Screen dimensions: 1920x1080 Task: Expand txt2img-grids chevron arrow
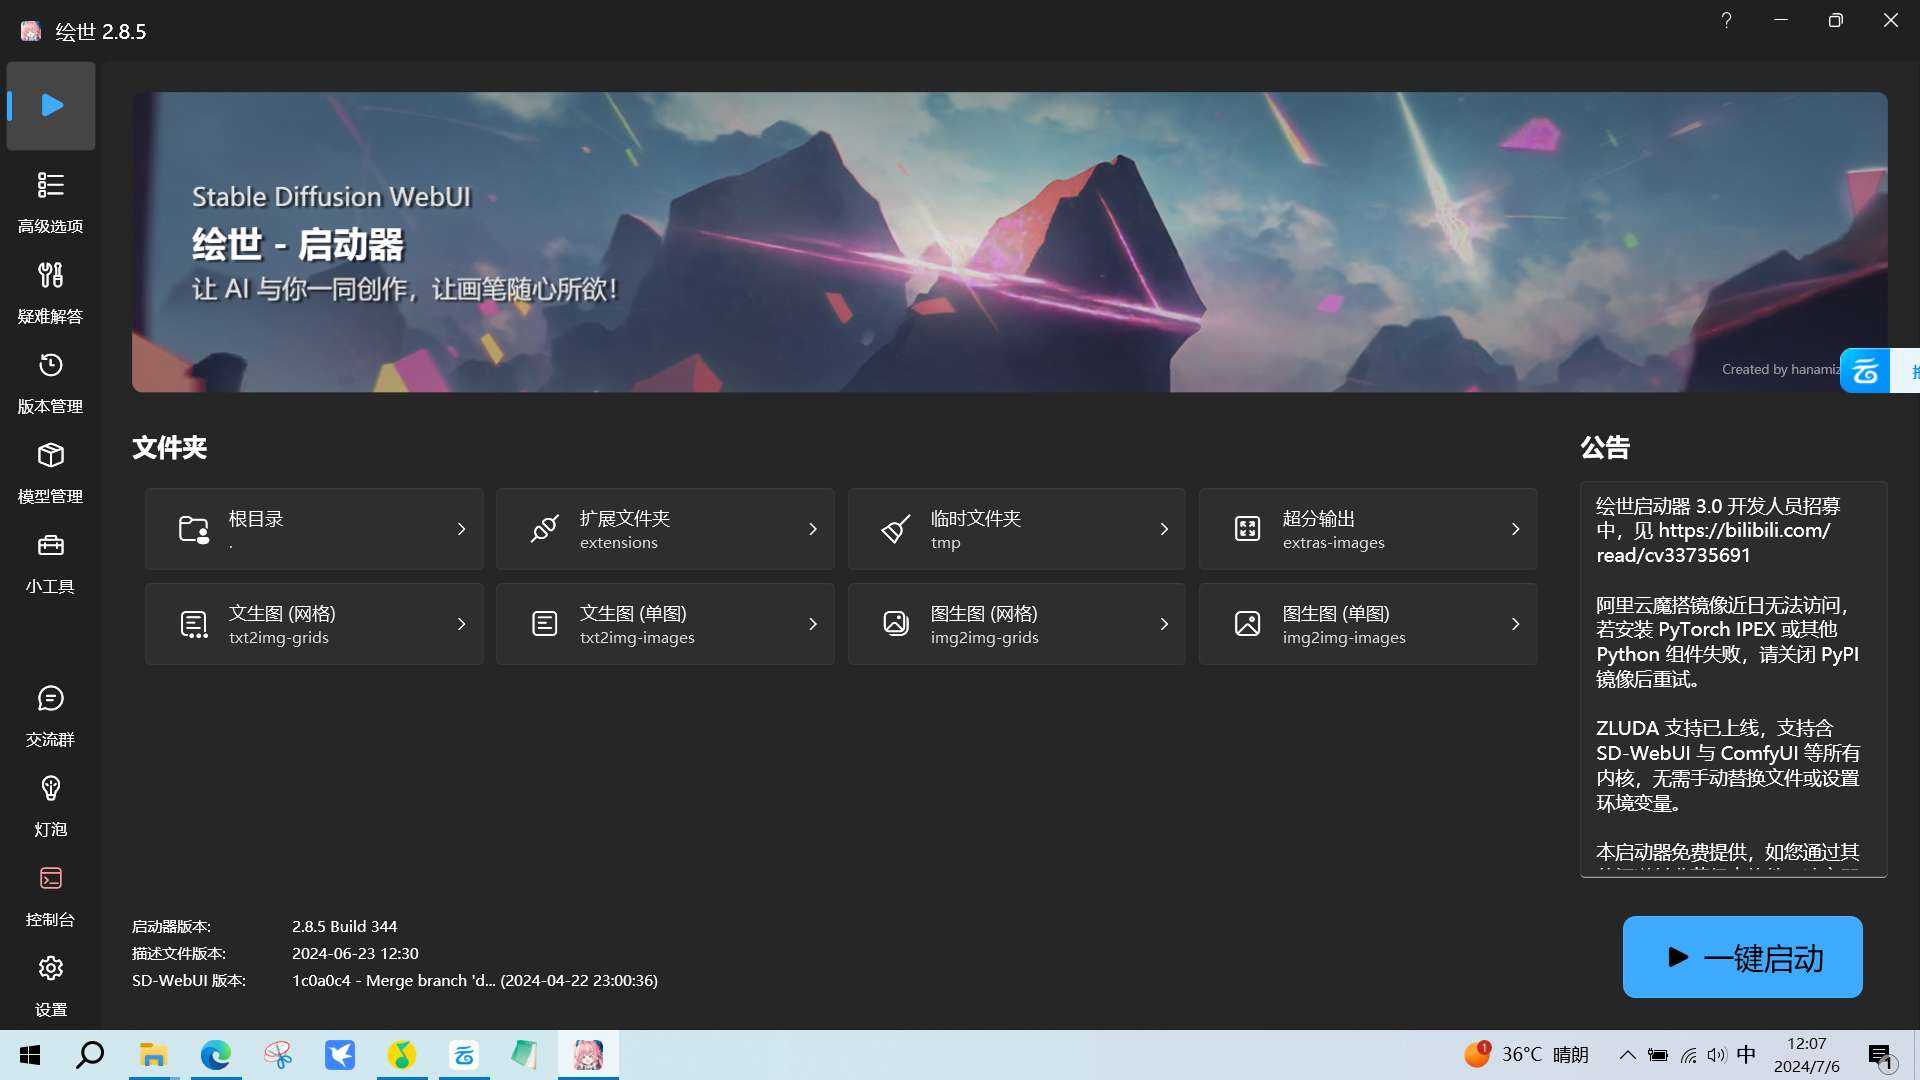pyautogui.click(x=461, y=624)
